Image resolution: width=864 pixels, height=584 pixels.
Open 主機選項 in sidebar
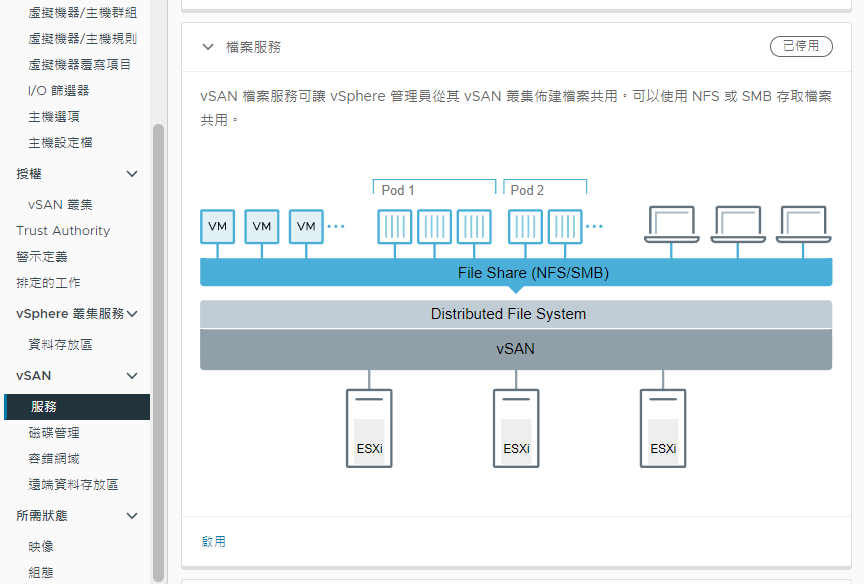[x=54, y=117]
